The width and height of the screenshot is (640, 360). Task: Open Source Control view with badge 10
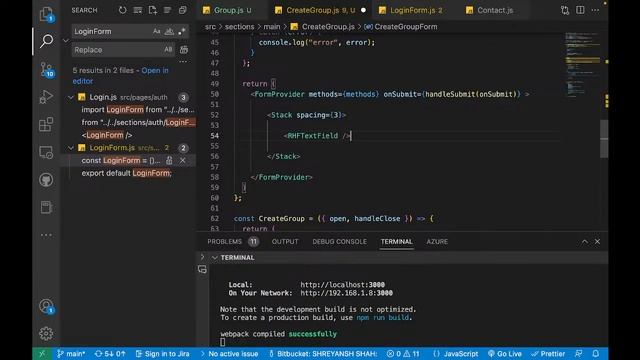[x=47, y=69]
